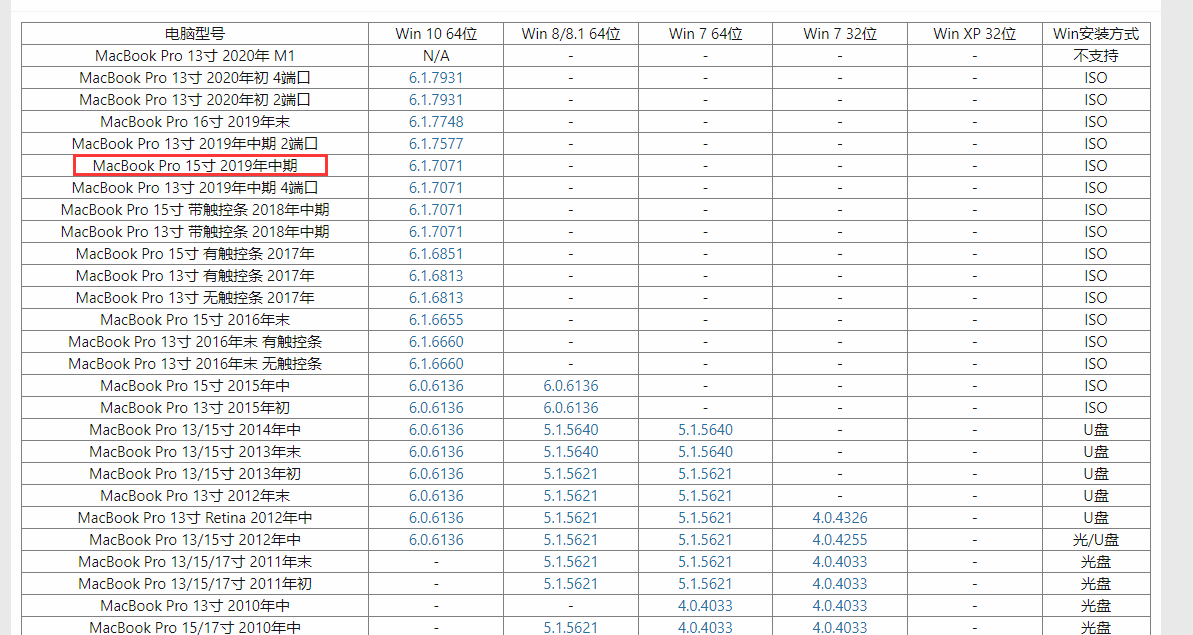Open Win 8/8.1 5.1.5621 link for 13/15/17寸 2011年末
1193x635 pixels.
click(x=571, y=563)
